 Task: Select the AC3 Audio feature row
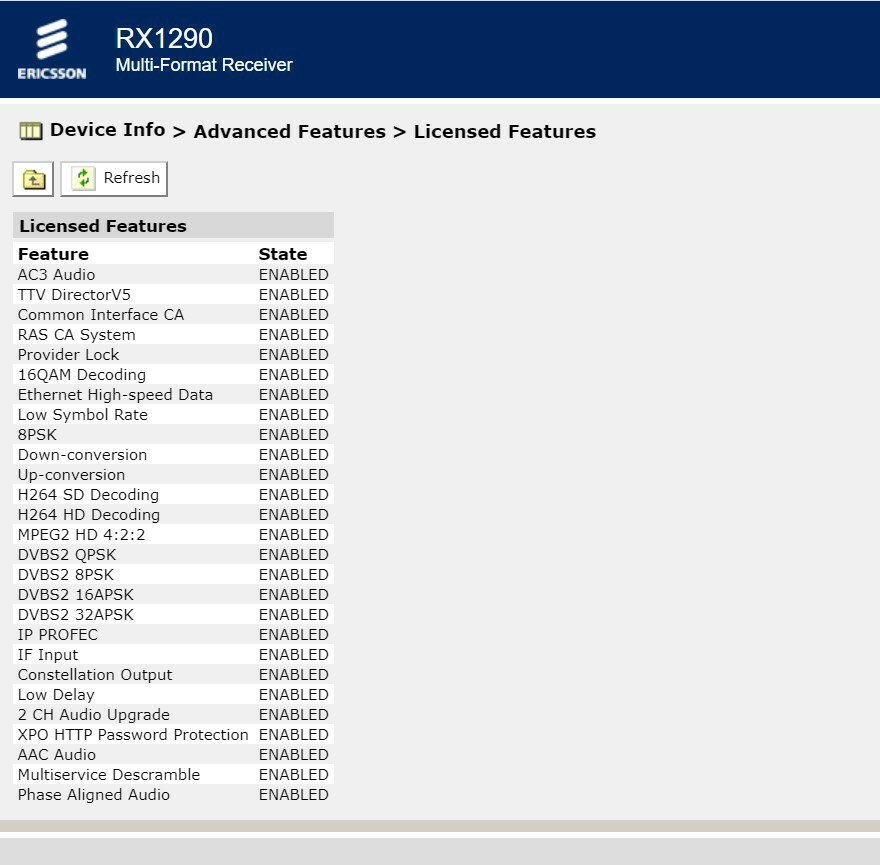click(57, 275)
